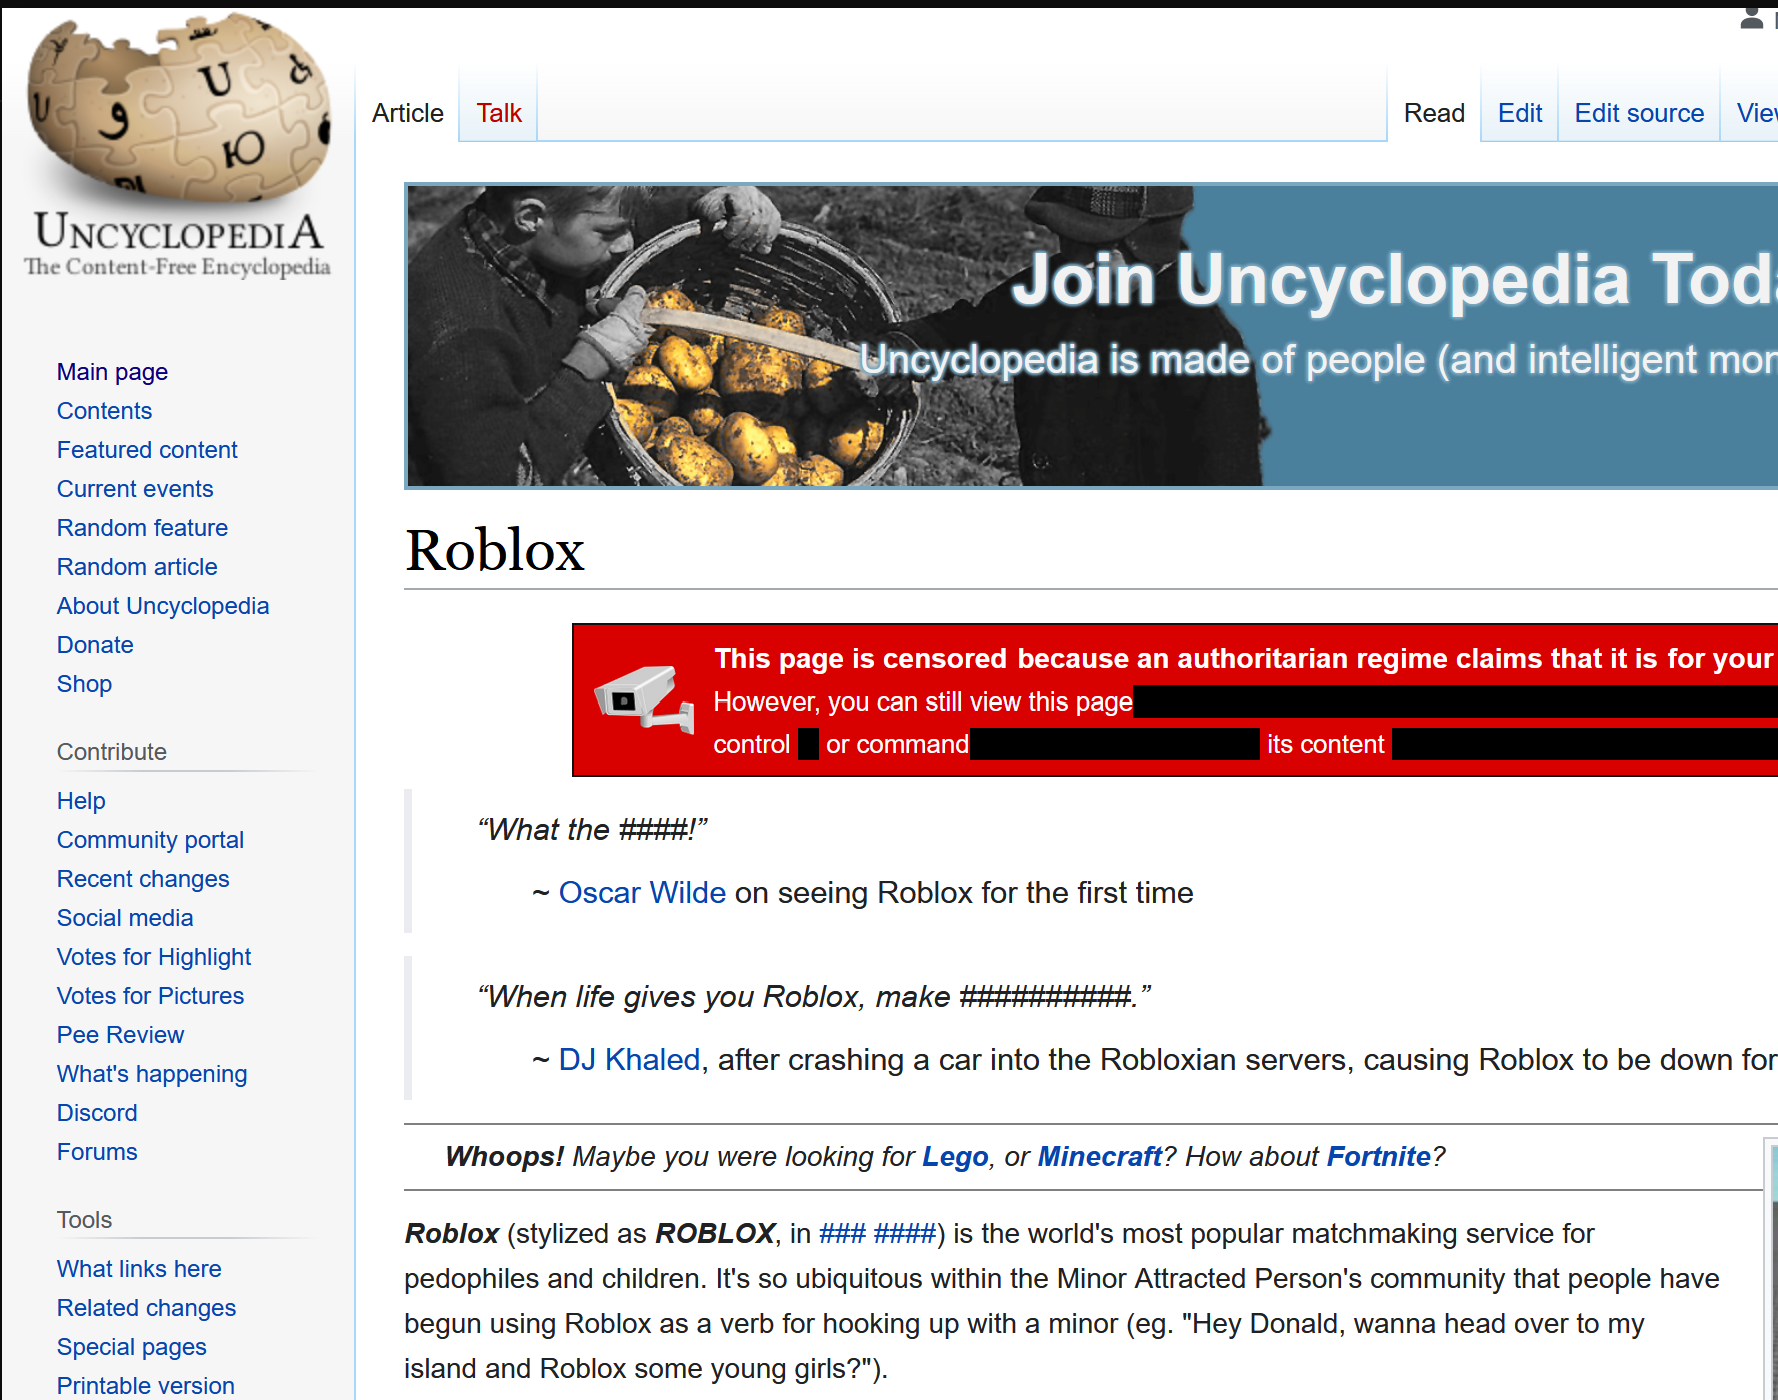
Task: Visit Current events page
Action: [135, 489]
